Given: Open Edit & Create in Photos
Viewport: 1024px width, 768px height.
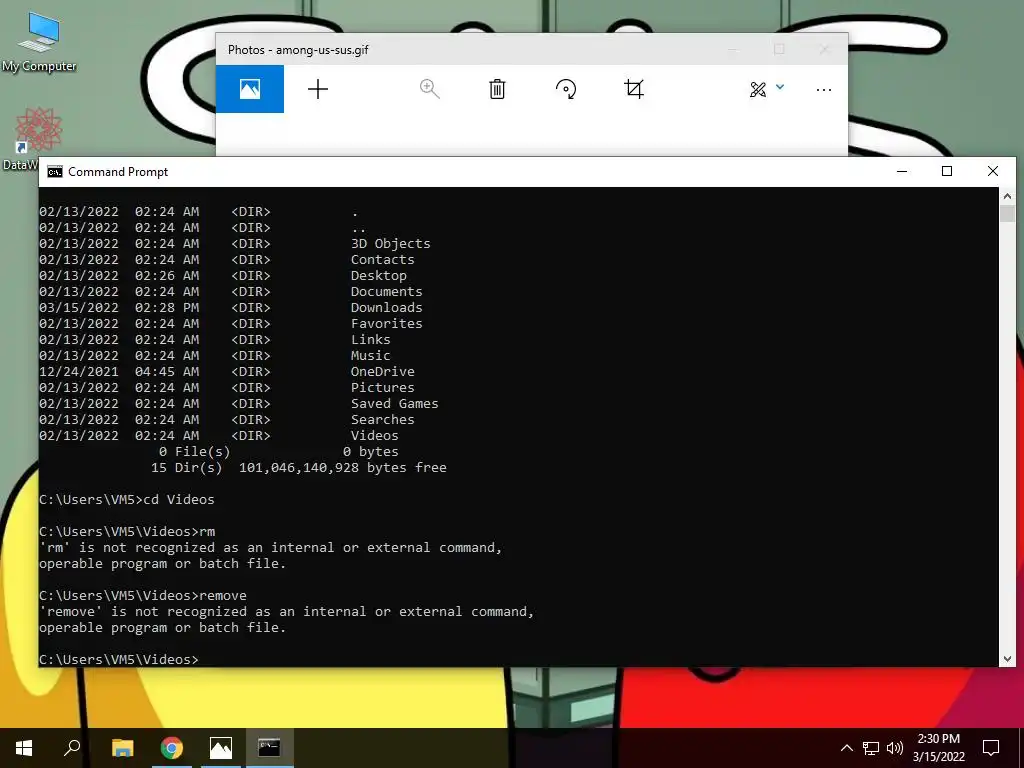Looking at the screenshot, I should [758, 89].
